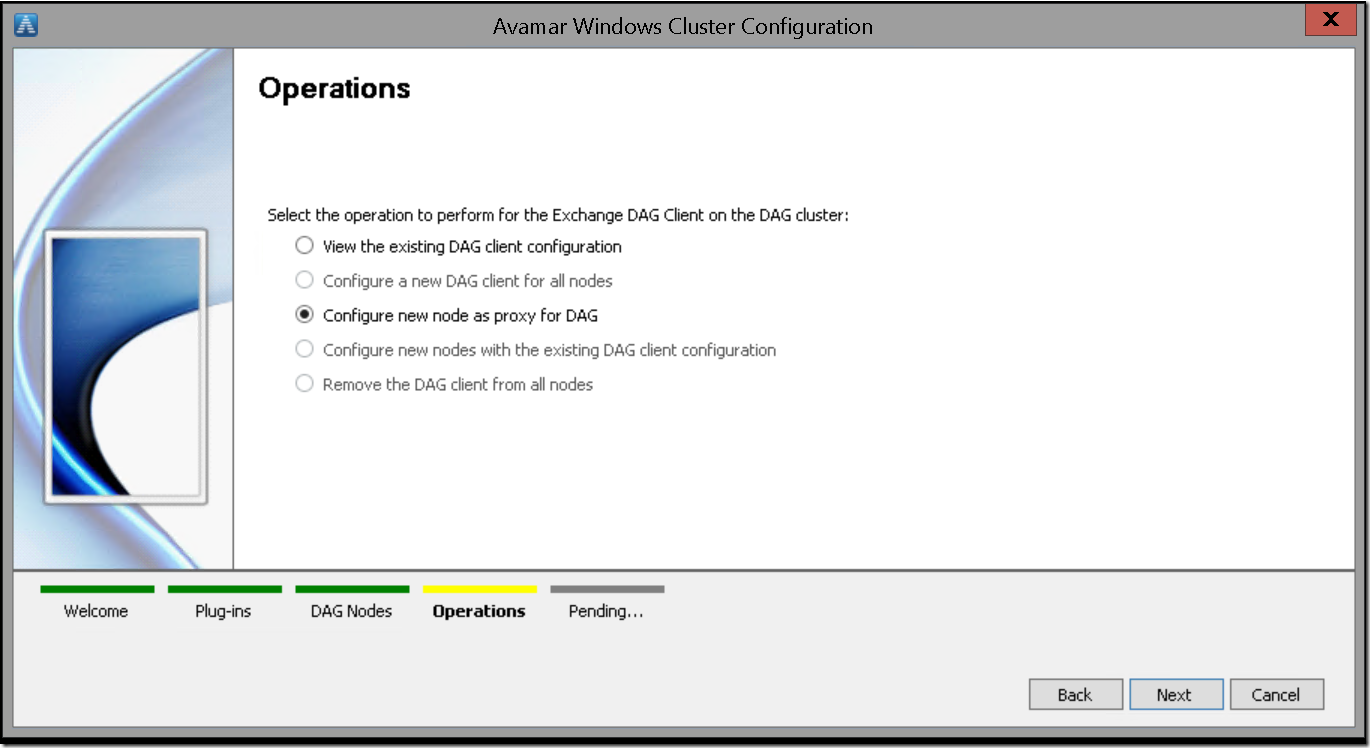Click the Operations page heading
This screenshot has height=748, width=1370.
tap(334, 88)
